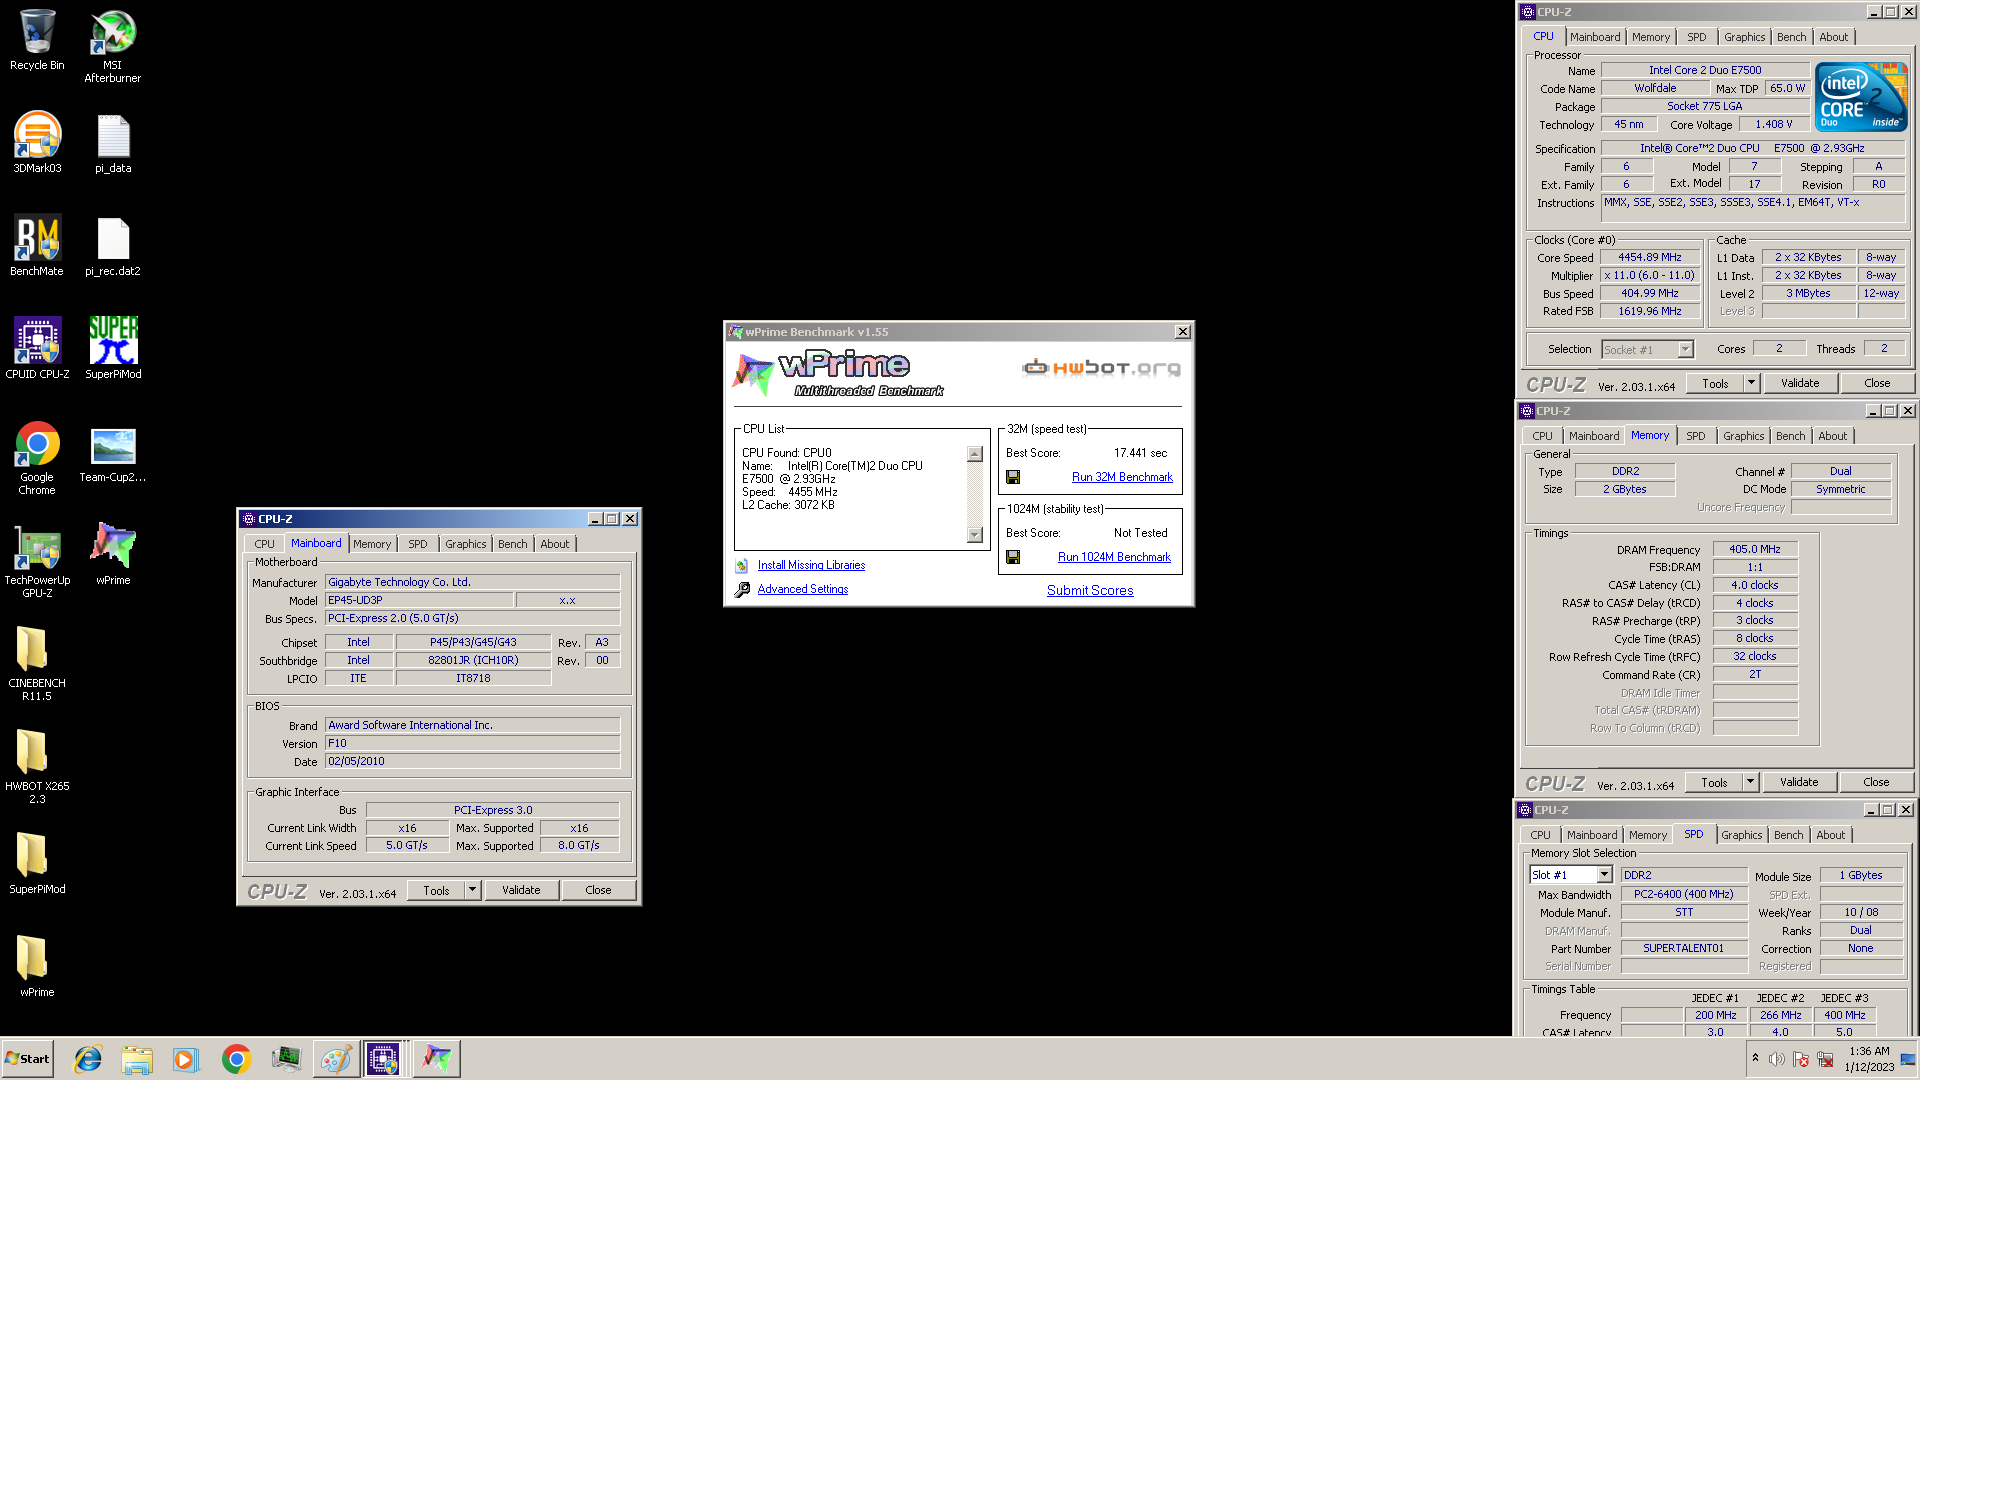Open MSI Afterburner desktop shortcut

click(113, 46)
